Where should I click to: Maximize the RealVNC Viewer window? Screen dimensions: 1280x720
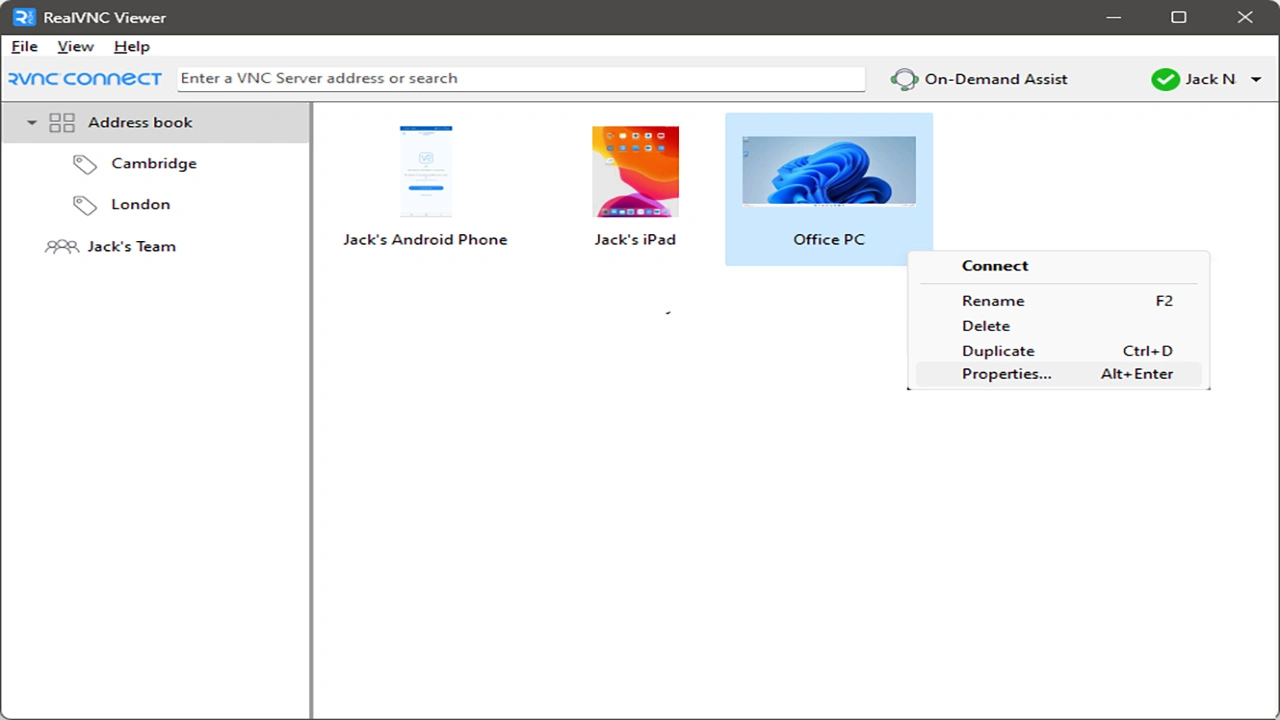click(1179, 17)
